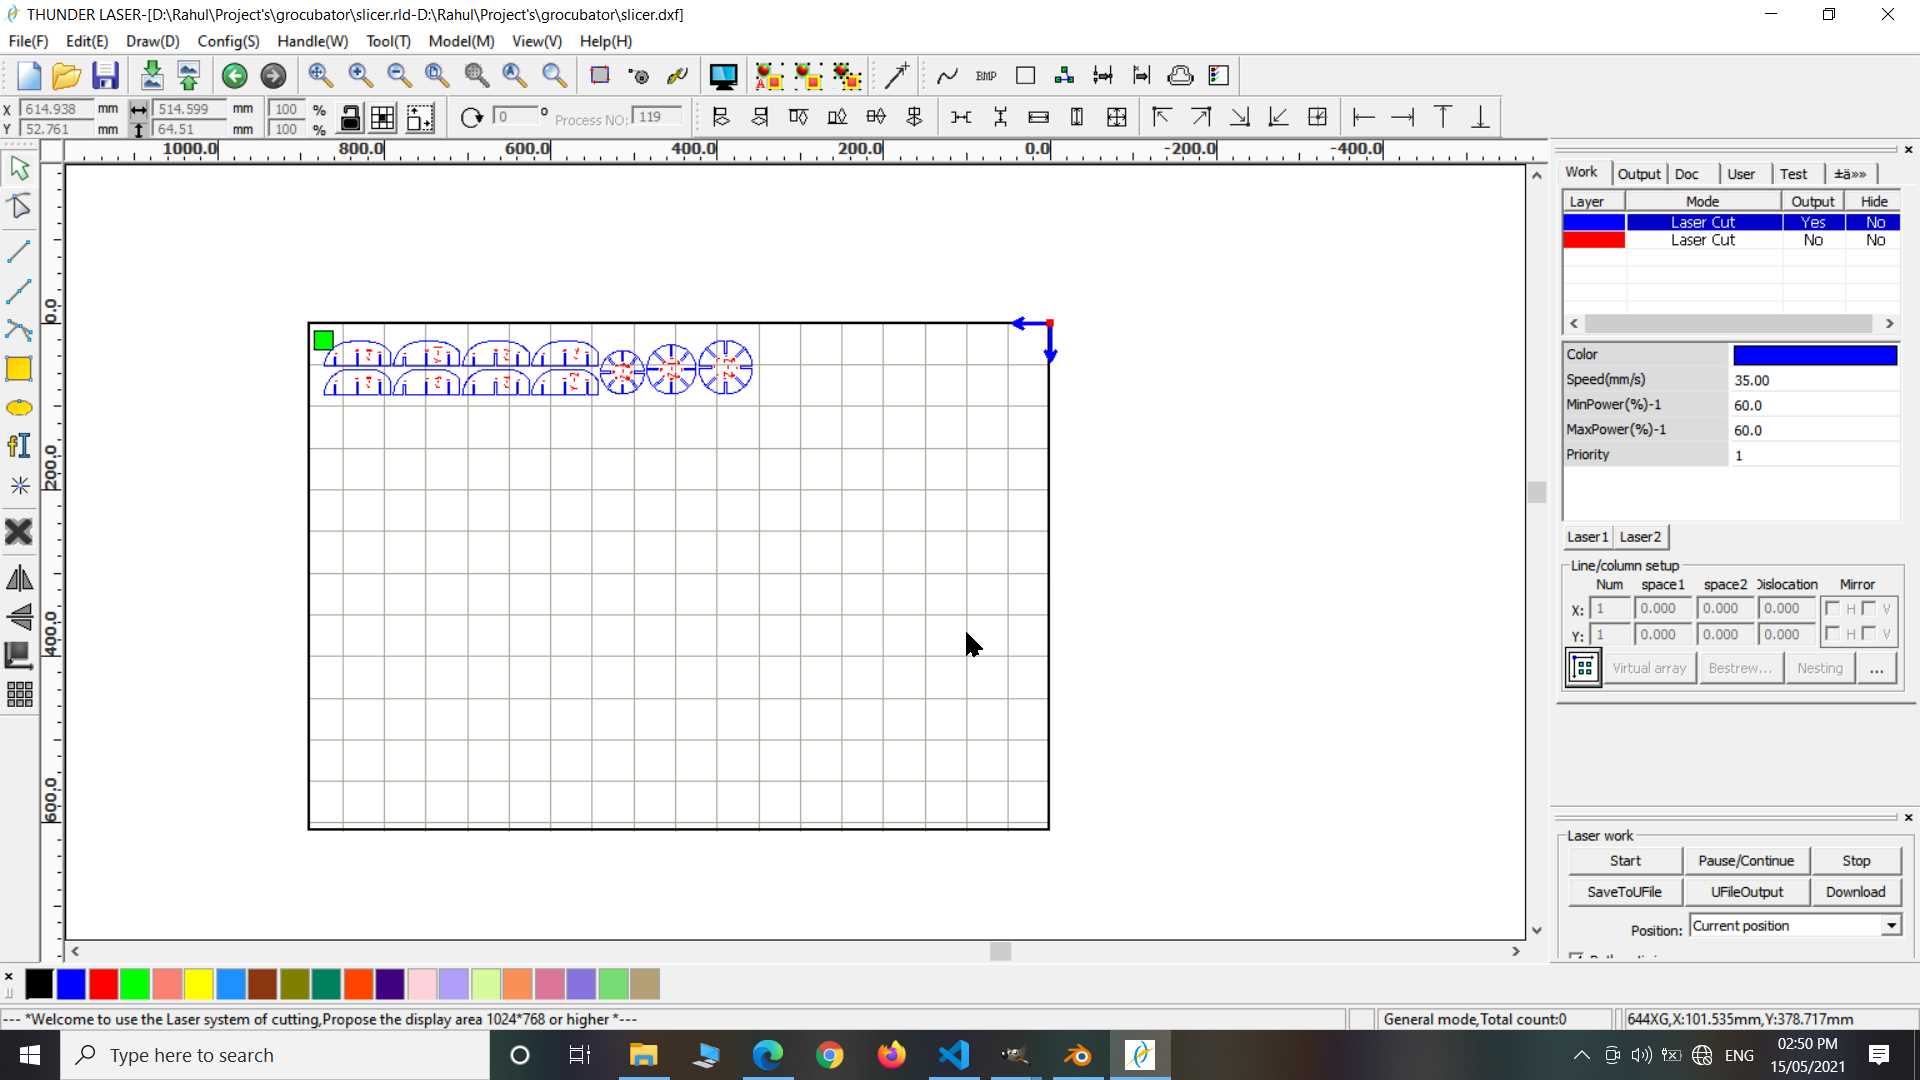Screen dimensions: 1920x1080
Task: Click the blue Color field in layer parameters
Action: tap(1814, 355)
